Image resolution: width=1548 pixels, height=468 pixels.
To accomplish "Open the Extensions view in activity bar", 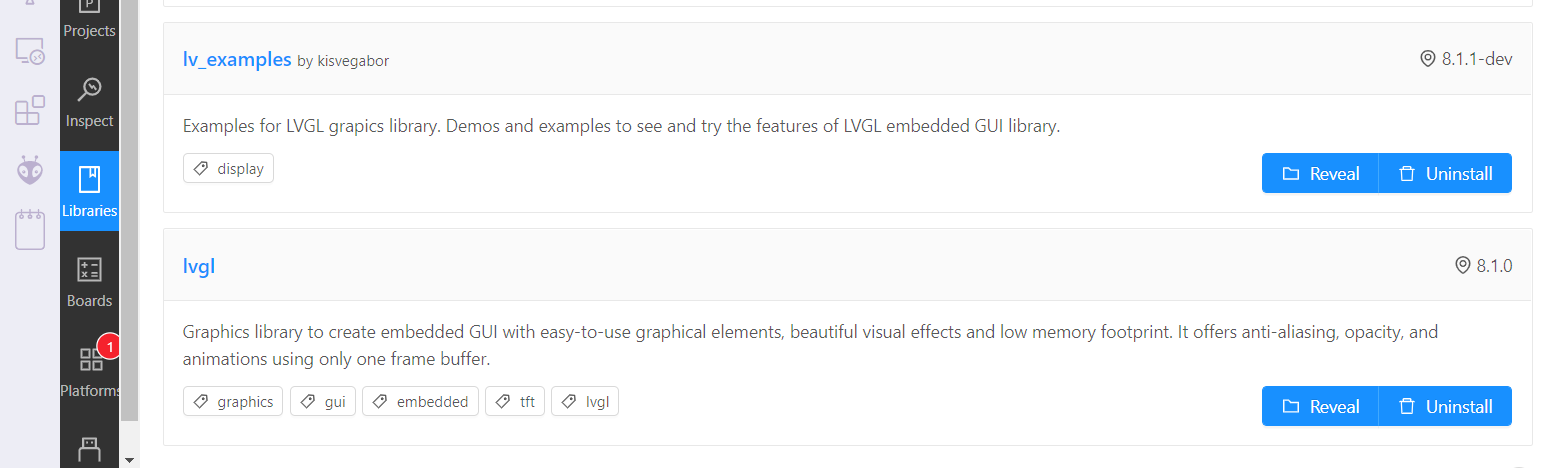I will point(30,110).
